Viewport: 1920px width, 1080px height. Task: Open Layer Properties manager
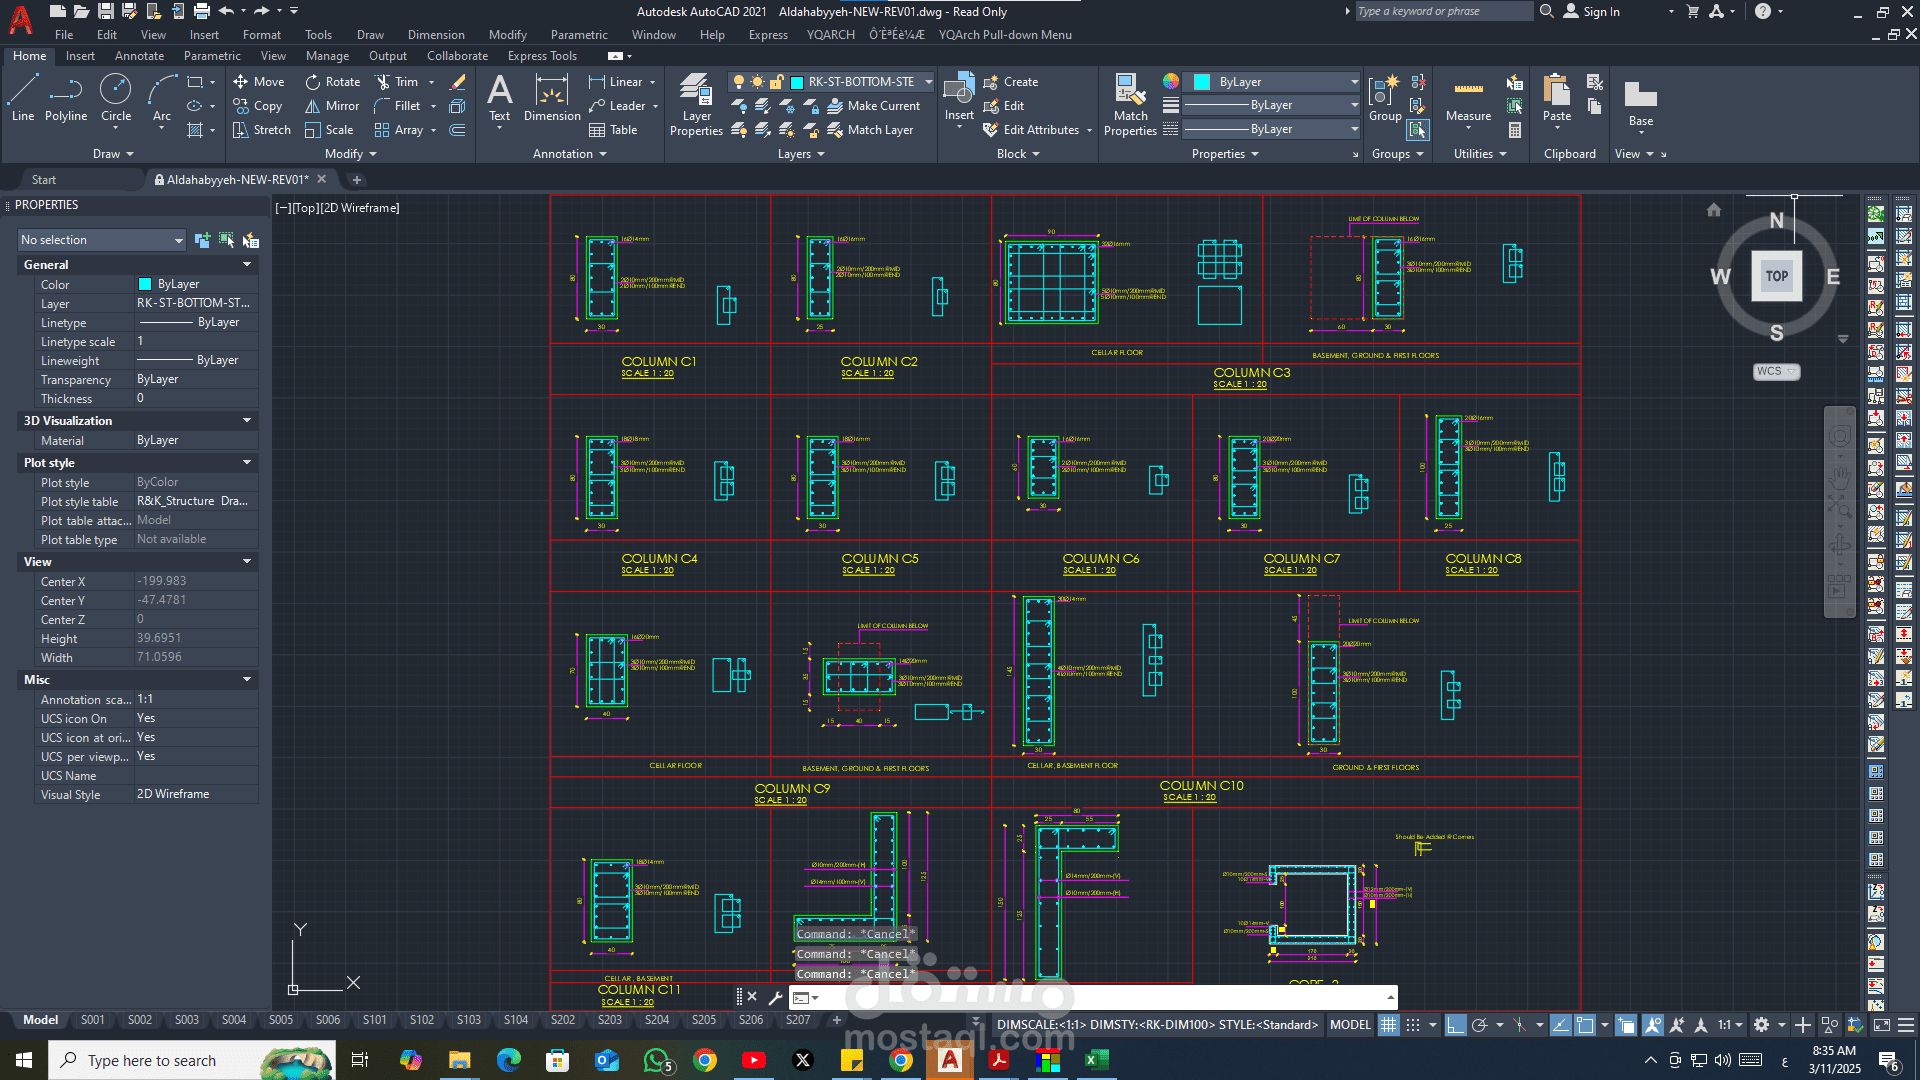(696, 104)
